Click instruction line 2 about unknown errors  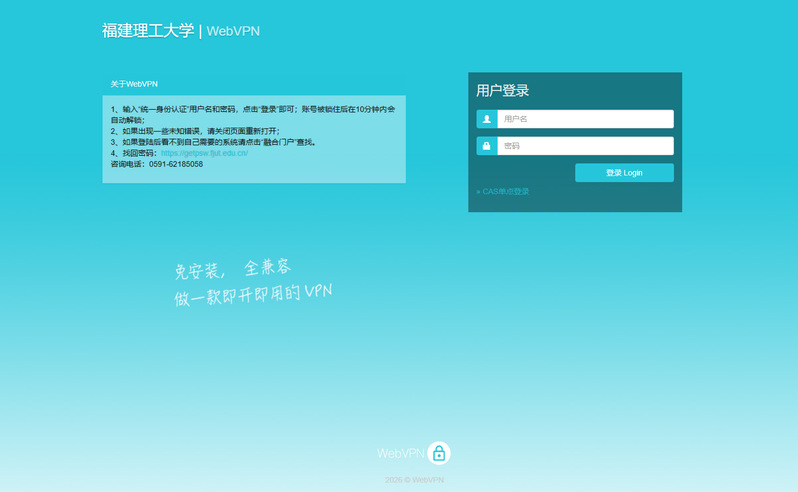pos(195,131)
